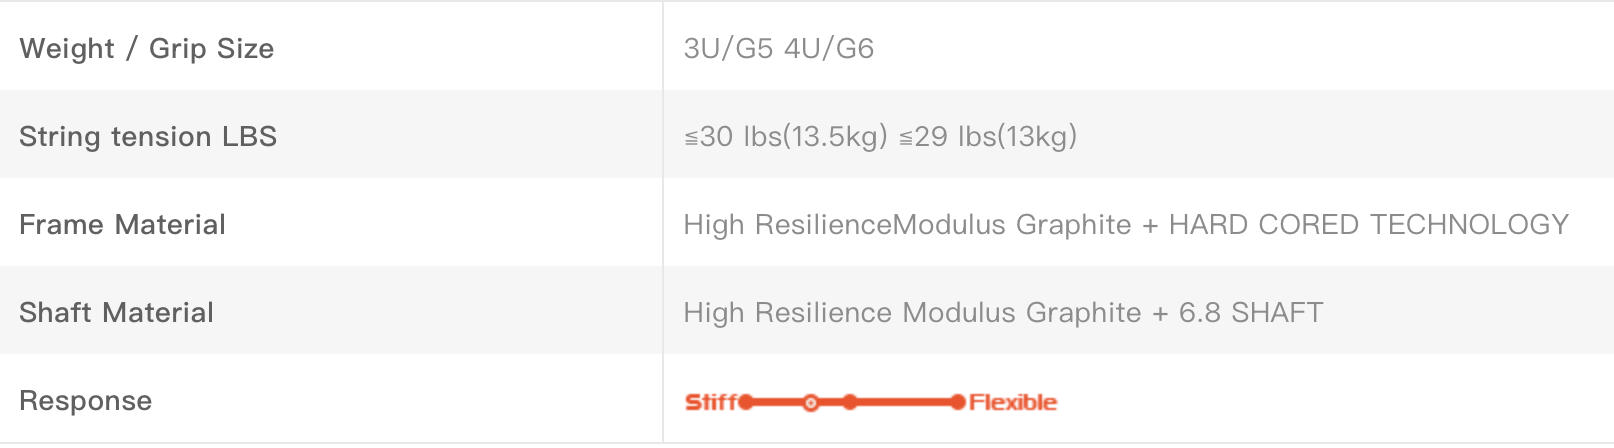Select the 3U/G5 4U/G6 value text
Image resolution: width=1614 pixels, height=448 pixels.
[x=779, y=48]
